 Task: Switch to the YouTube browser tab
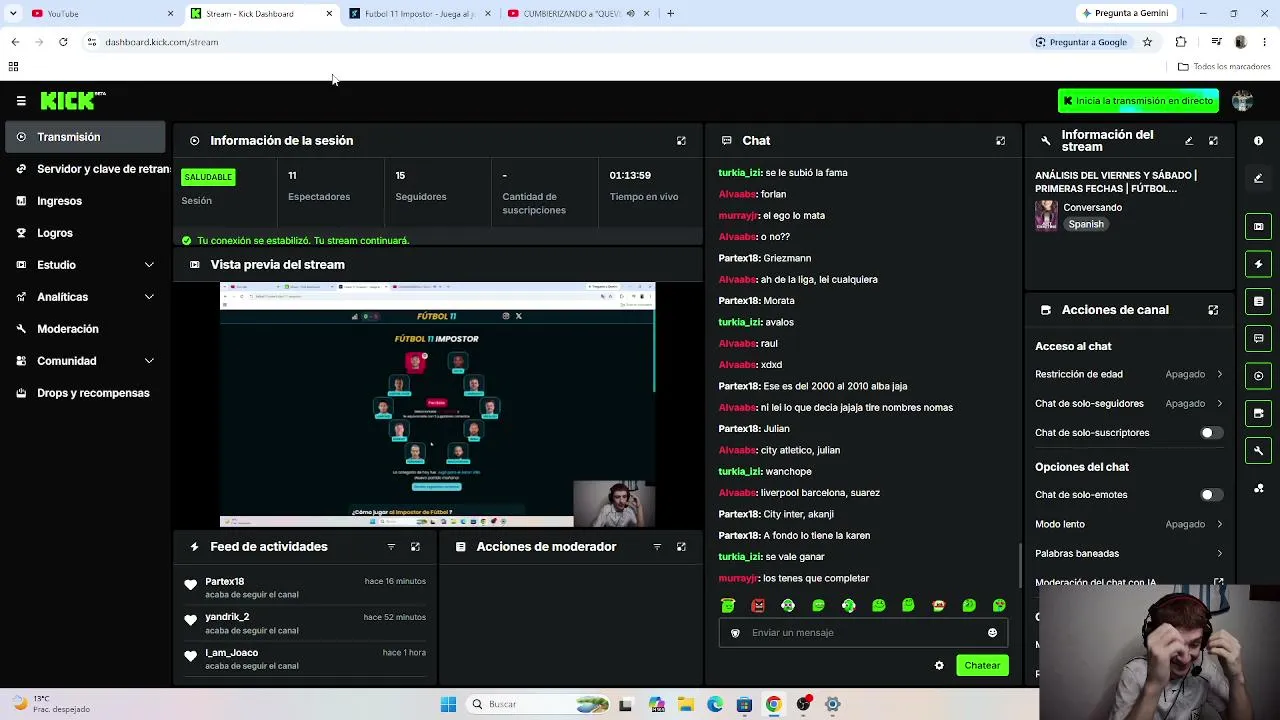pos(102,14)
